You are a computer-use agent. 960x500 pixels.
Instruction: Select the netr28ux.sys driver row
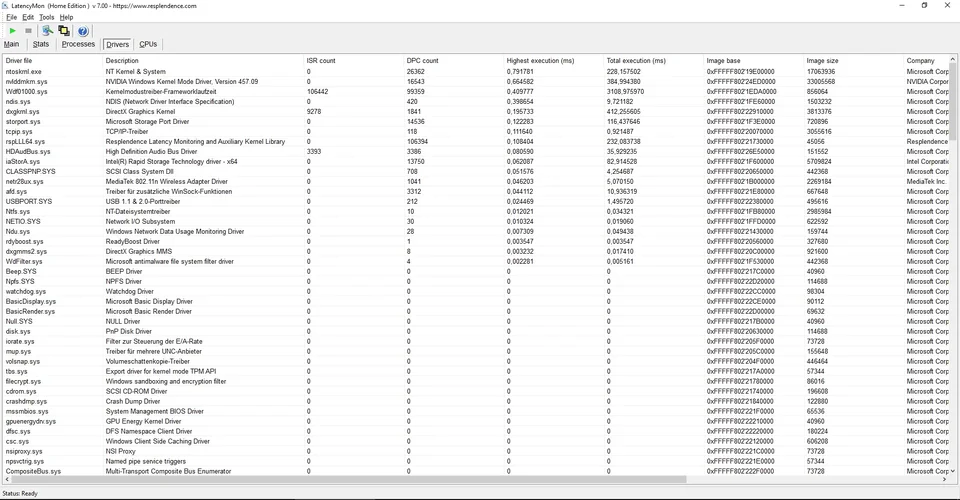coord(476,182)
